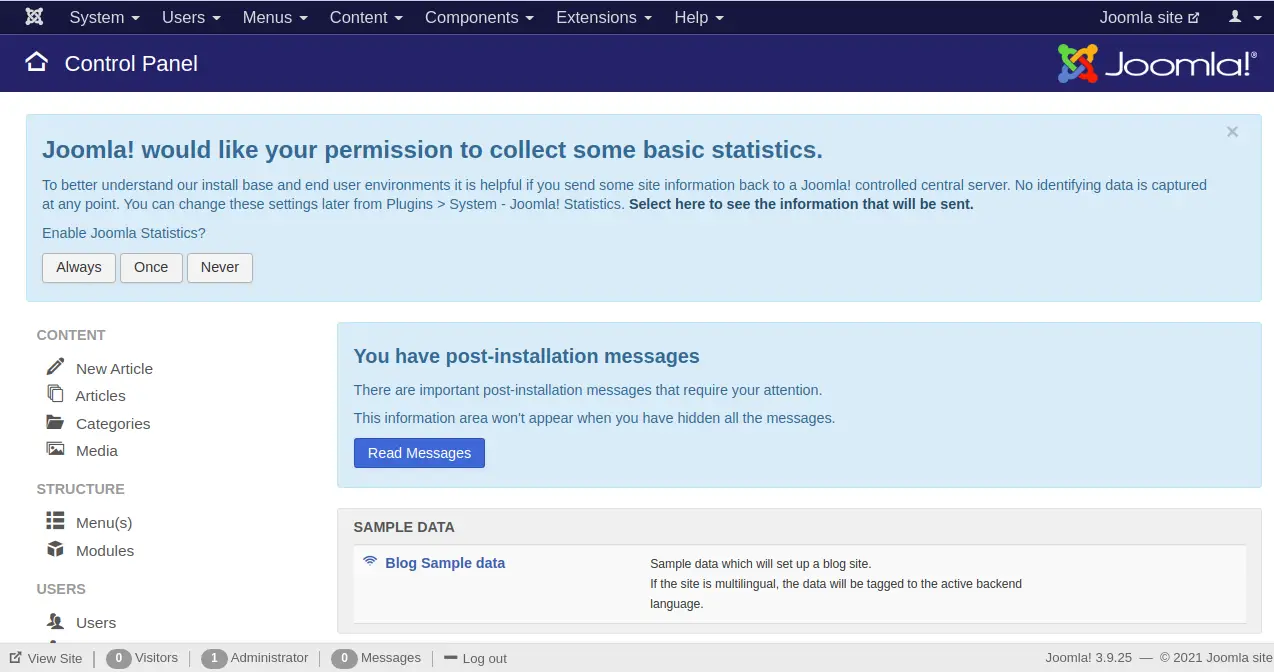1274x672 pixels.
Task: Click the Messages count badge
Action: tap(344, 658)
